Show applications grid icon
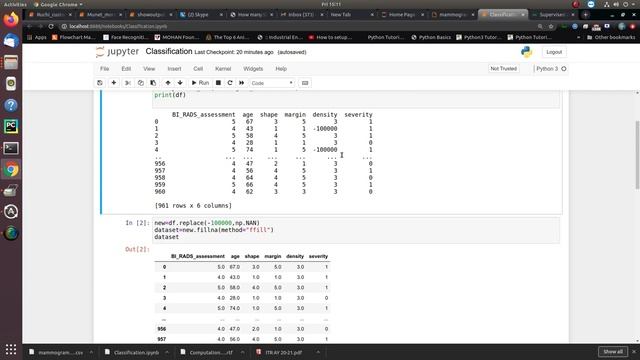 11,349
